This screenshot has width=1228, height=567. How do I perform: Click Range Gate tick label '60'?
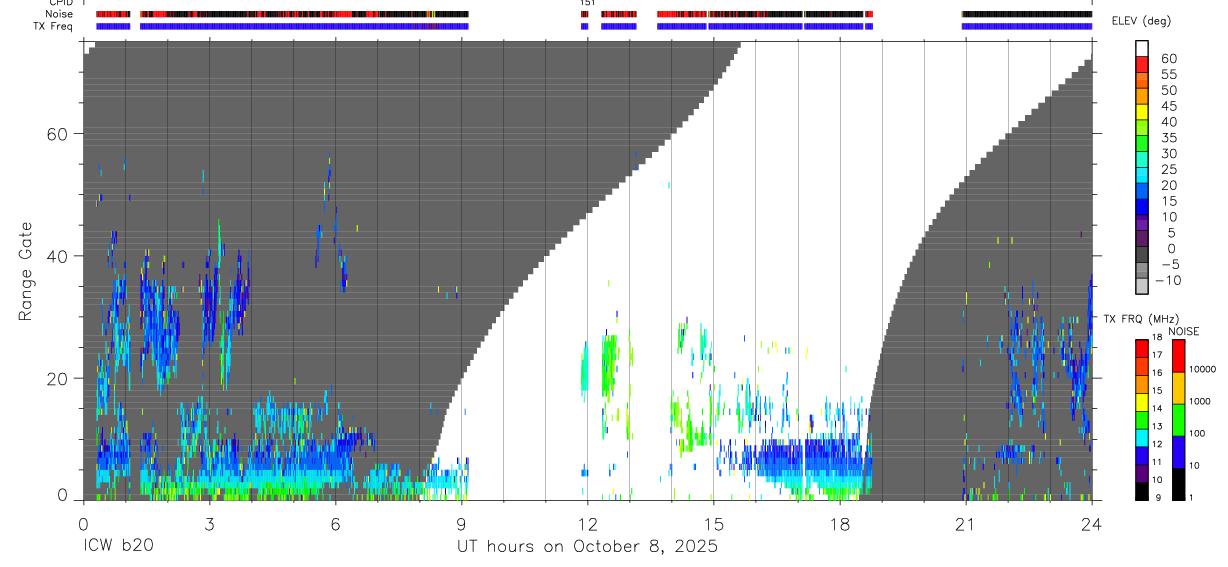56,134
